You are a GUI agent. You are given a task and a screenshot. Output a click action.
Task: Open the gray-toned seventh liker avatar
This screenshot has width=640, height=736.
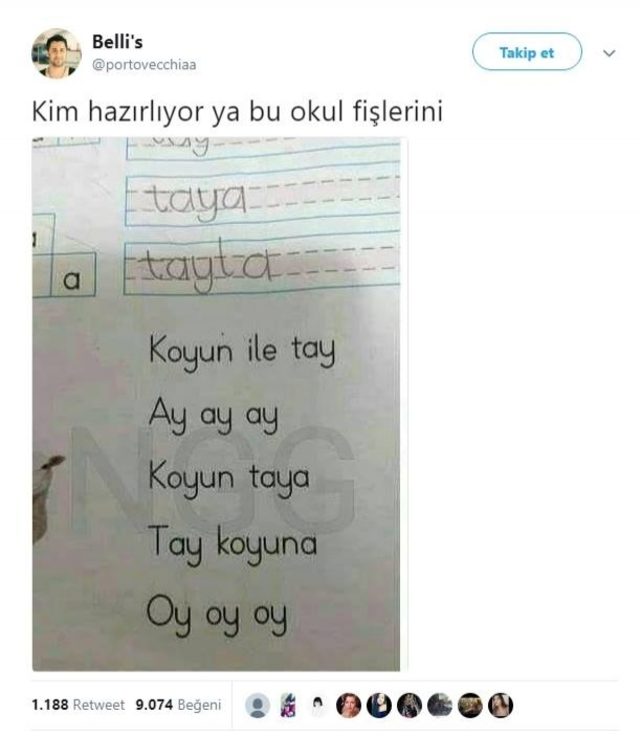(440, 705)
